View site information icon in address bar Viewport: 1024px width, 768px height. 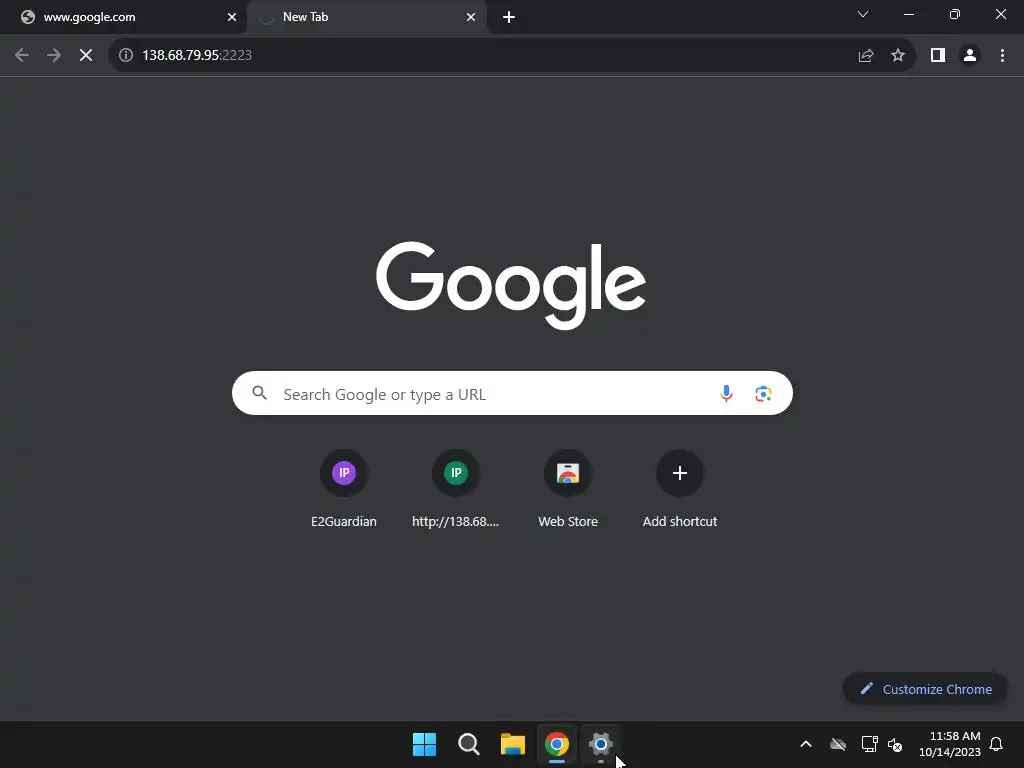point(126,56)
